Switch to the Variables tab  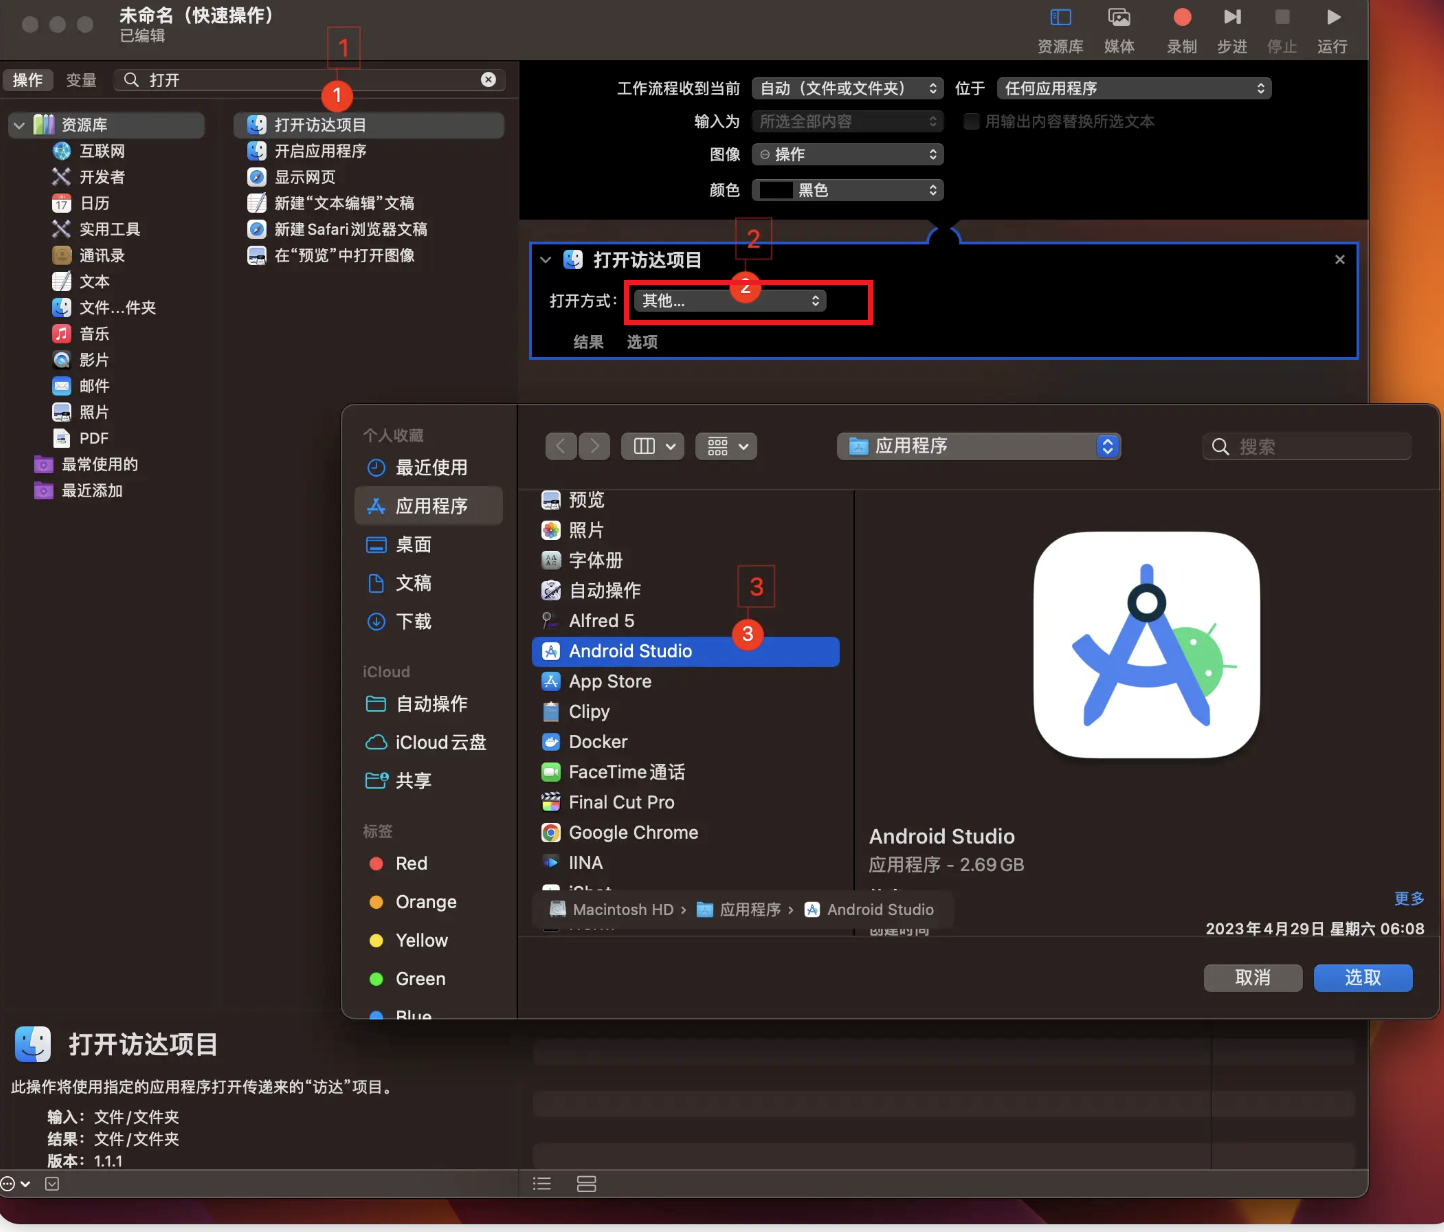click(x=81, y=80)
